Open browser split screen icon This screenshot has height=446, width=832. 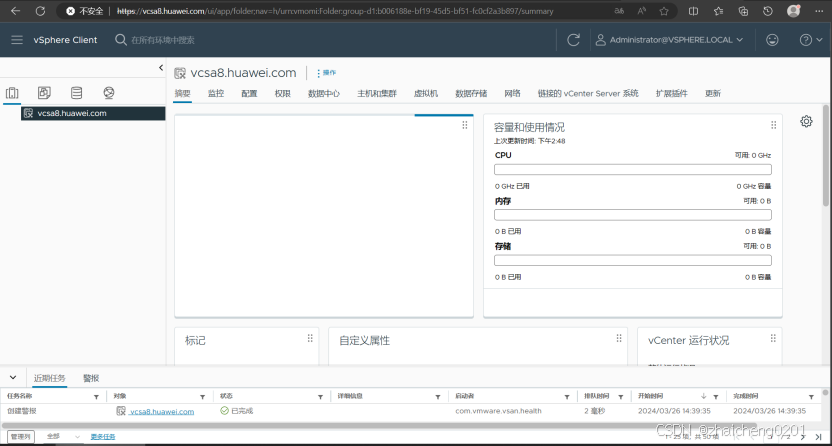click(693, 11)
